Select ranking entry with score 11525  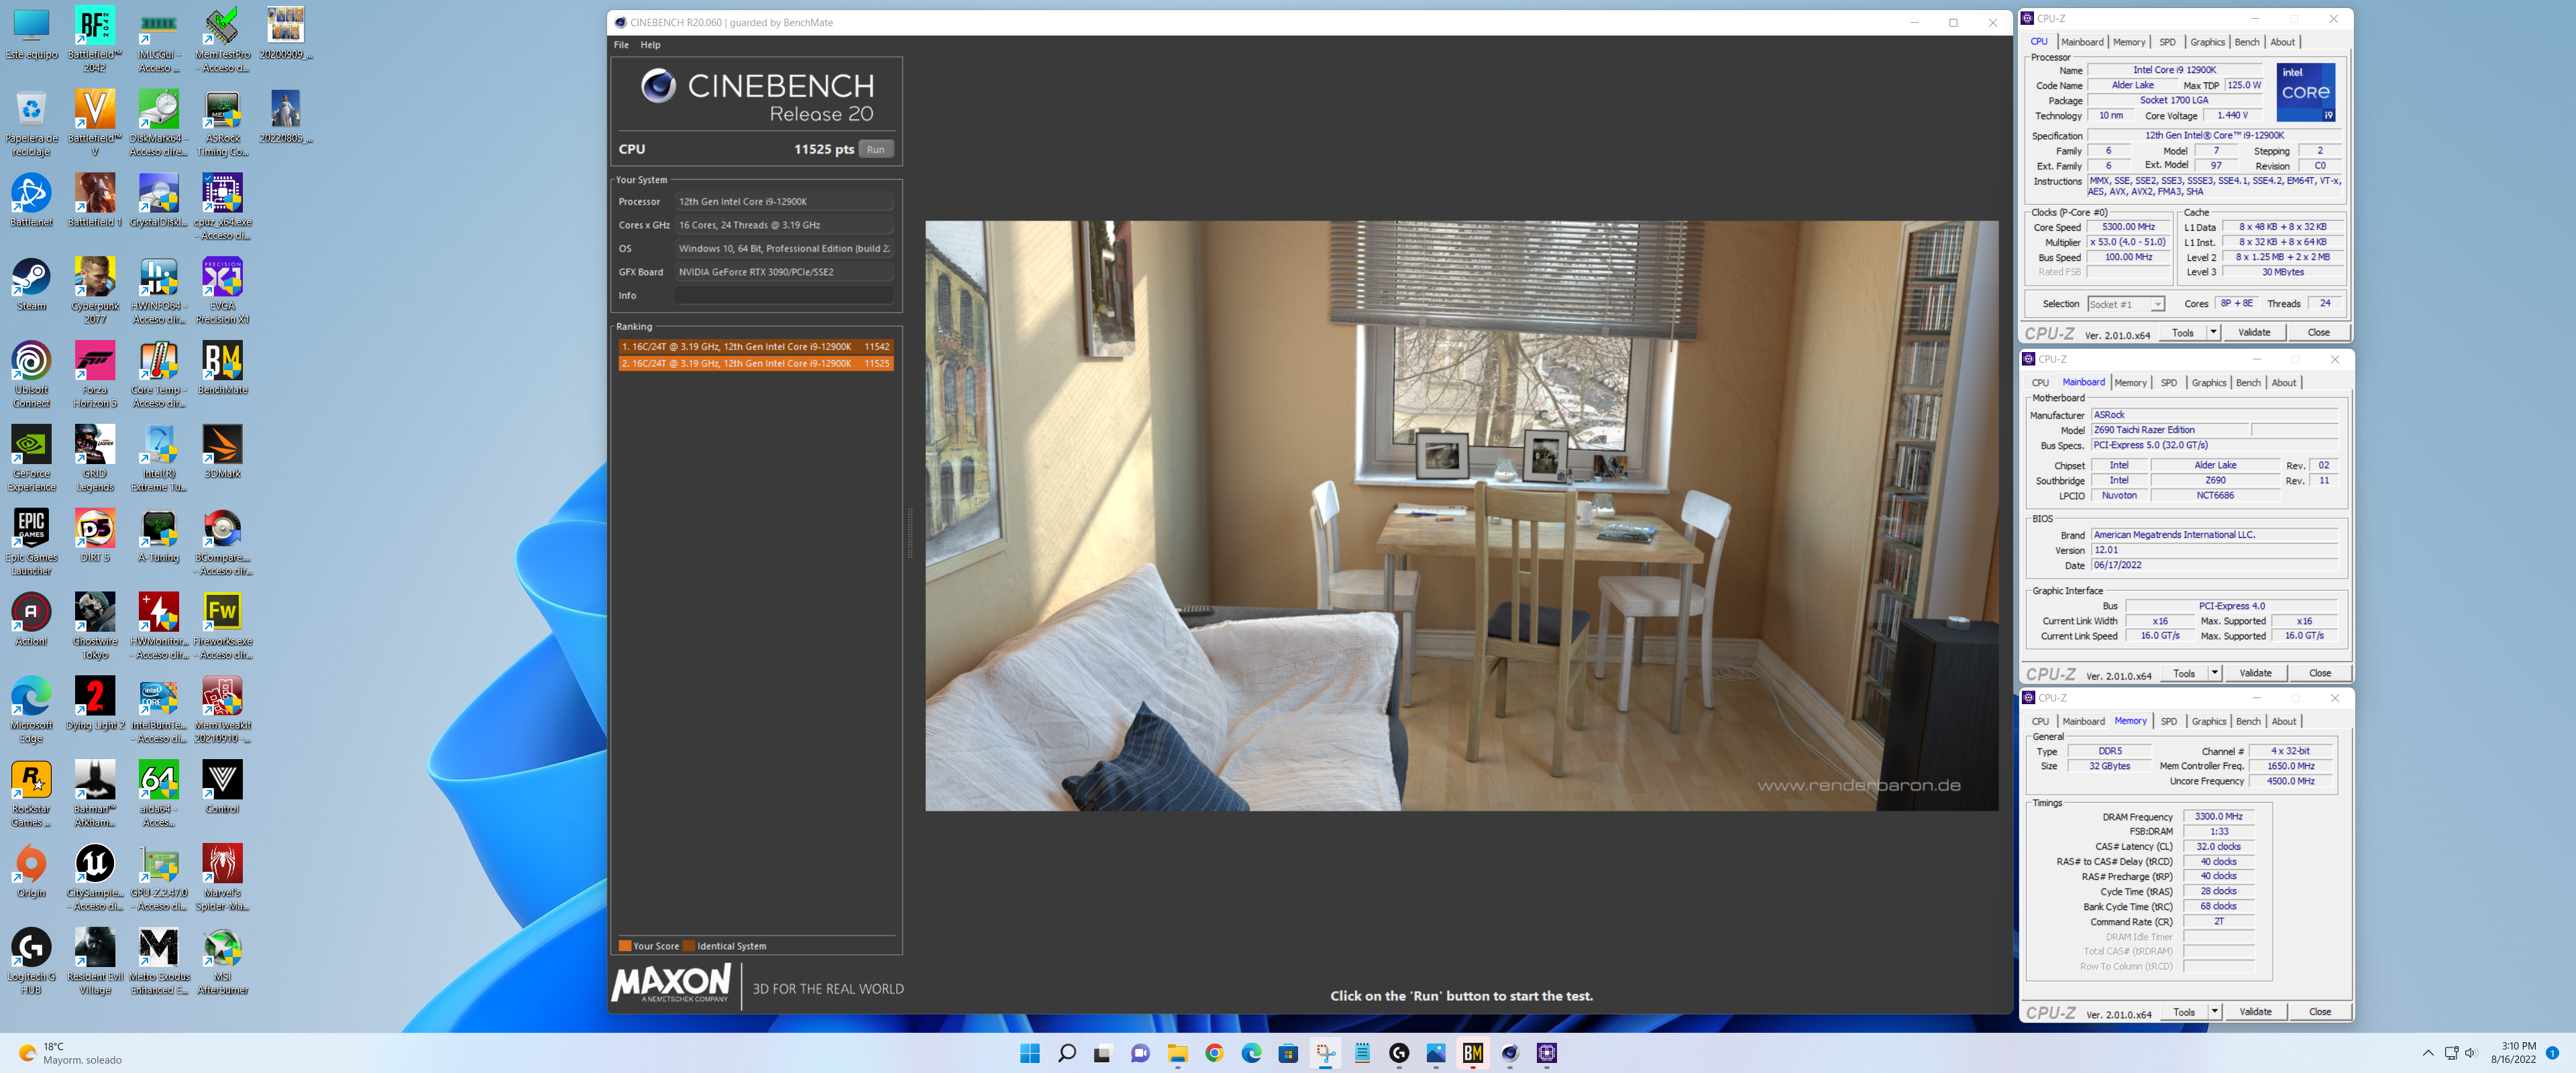tap(755, 364)
